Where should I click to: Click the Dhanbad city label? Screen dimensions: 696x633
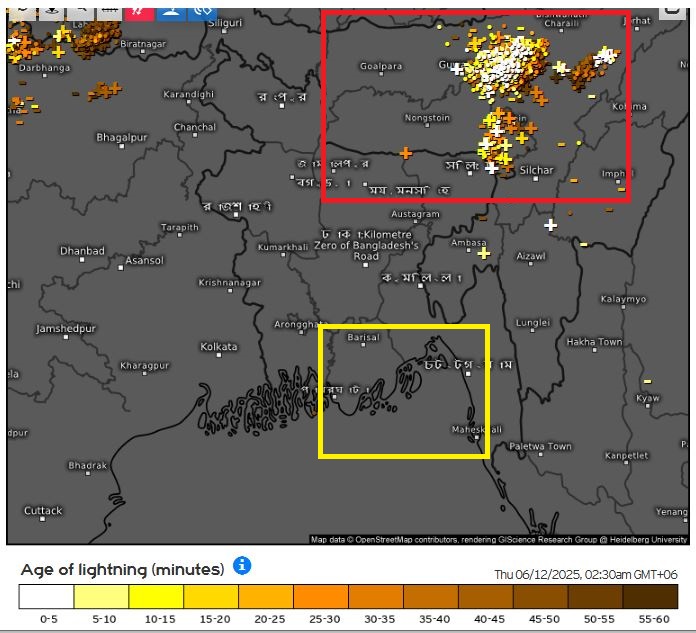tap(83, 251)
